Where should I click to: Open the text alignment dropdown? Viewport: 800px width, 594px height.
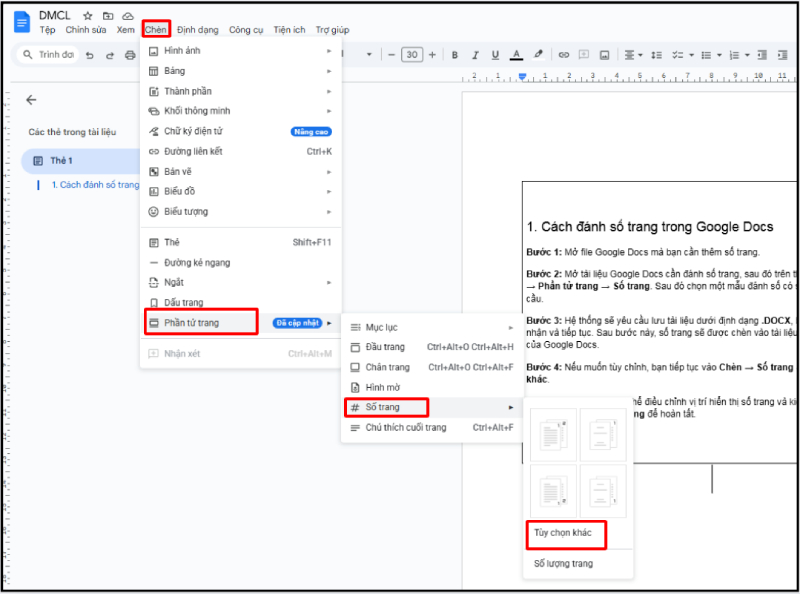pos(636,55)
